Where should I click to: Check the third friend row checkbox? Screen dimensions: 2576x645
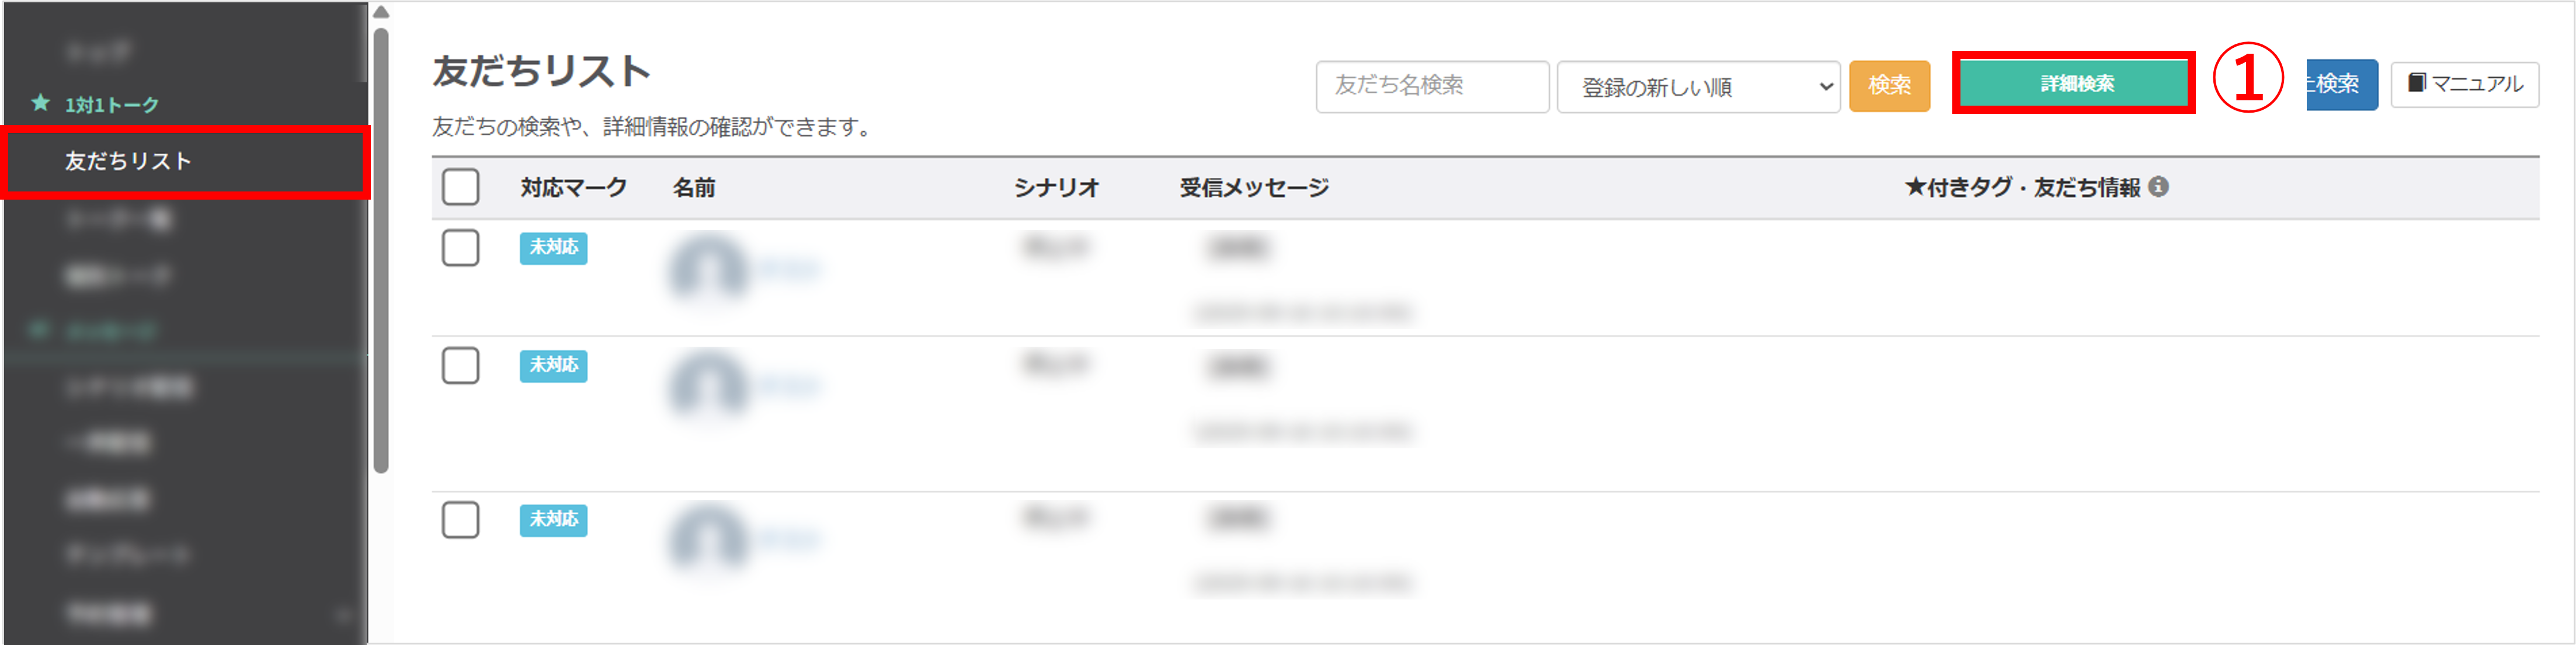tap(460, 520)
